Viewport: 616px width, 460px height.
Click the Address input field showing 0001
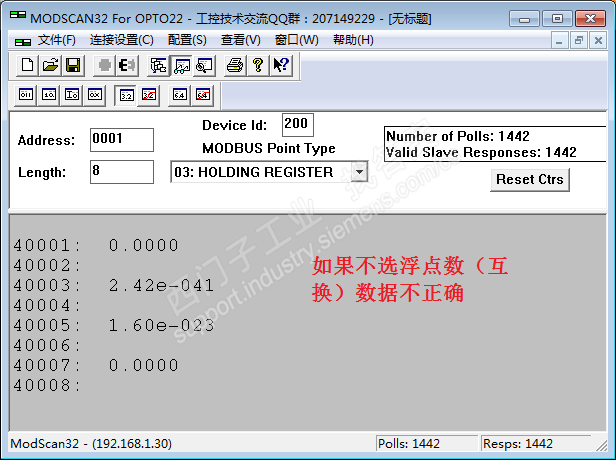click(x=122, y=140)
